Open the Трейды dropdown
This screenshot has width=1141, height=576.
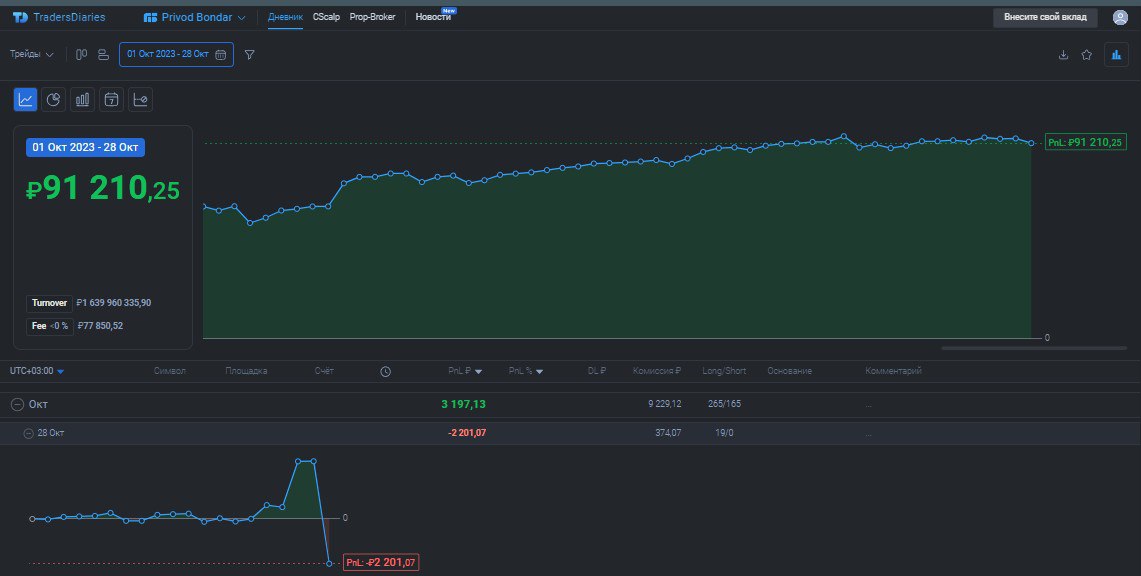pyautogui.click(x=31, y=55)
